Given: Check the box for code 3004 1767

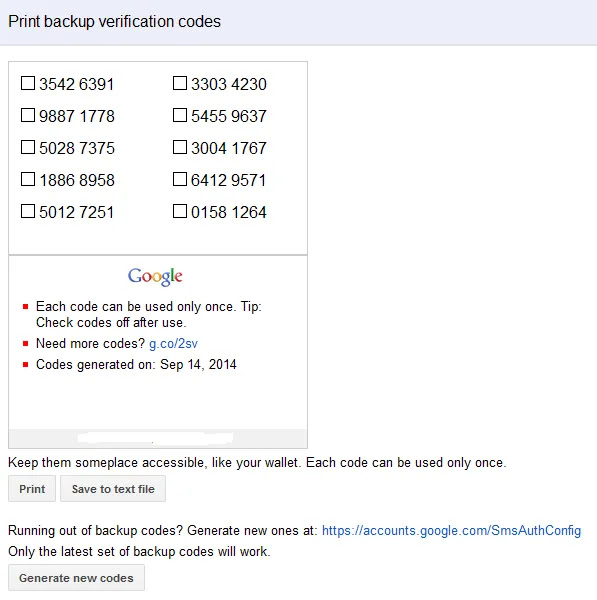Looking at the screenshot, I should click(x=180, y=147).
